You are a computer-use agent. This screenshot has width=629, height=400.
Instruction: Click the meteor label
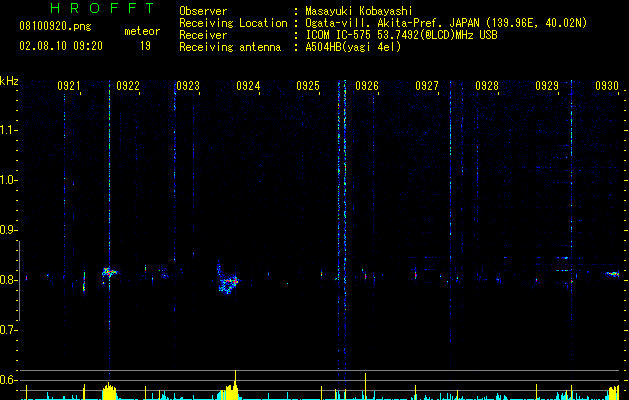pos(142,31)
